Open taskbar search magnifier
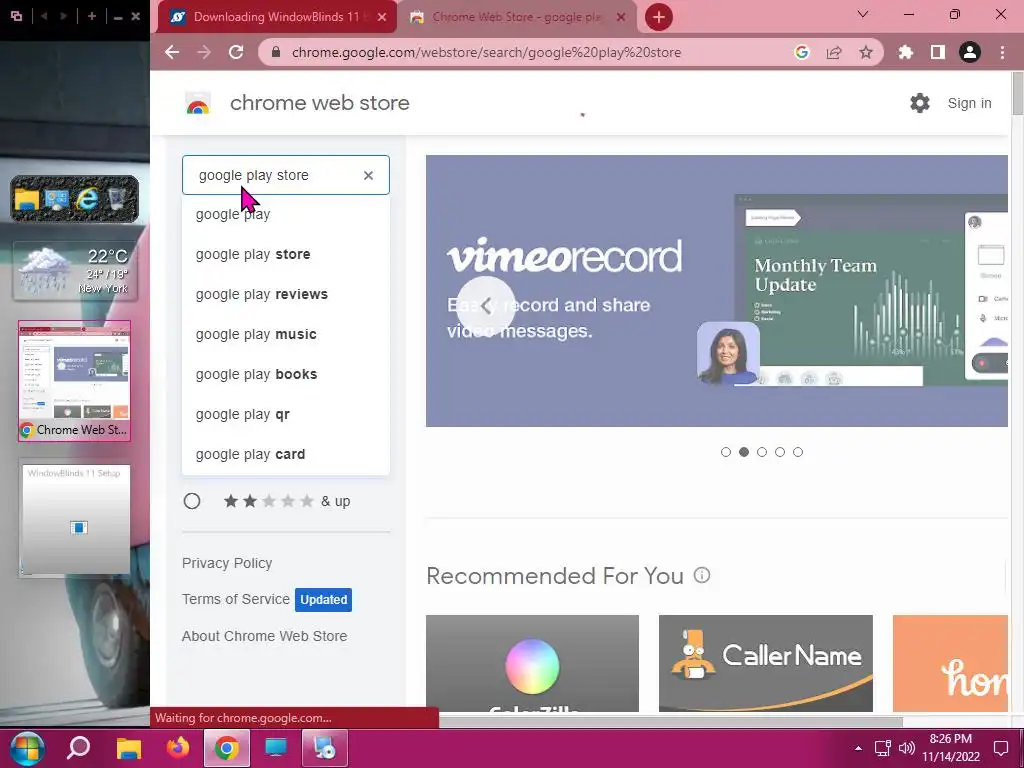Viewport: 1024px width, 768px height. 78,748
